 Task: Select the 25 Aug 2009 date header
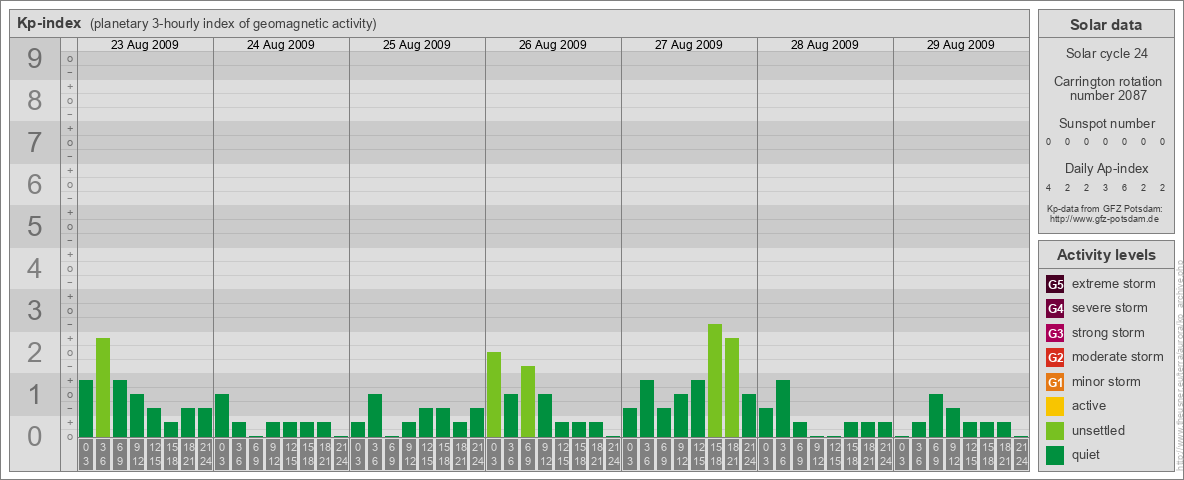[417, 45]
